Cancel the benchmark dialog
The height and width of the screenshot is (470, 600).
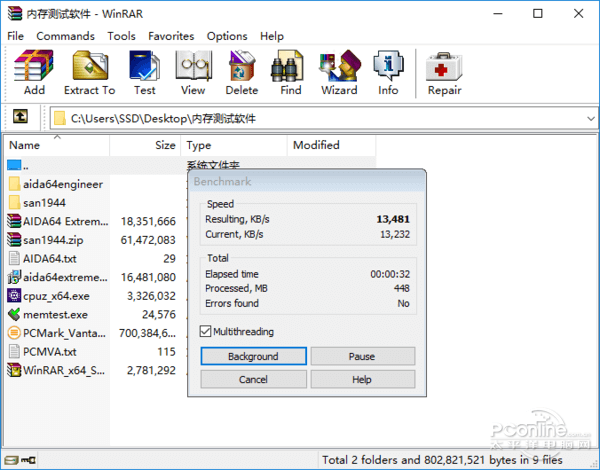pyautogui.click(x=253, y=380)
